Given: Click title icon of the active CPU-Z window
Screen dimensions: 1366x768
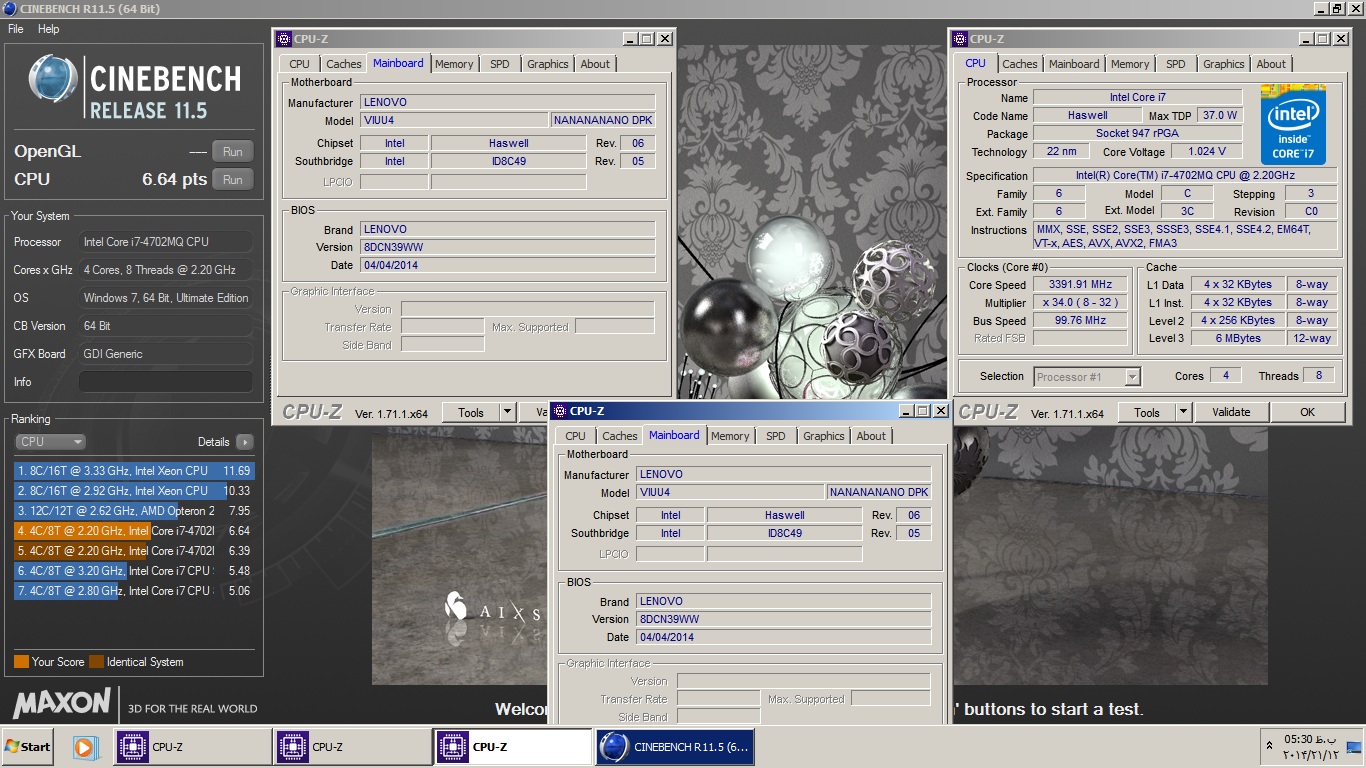Looking at the screenshot, I should pyautogui.click(x=559, y=411).
